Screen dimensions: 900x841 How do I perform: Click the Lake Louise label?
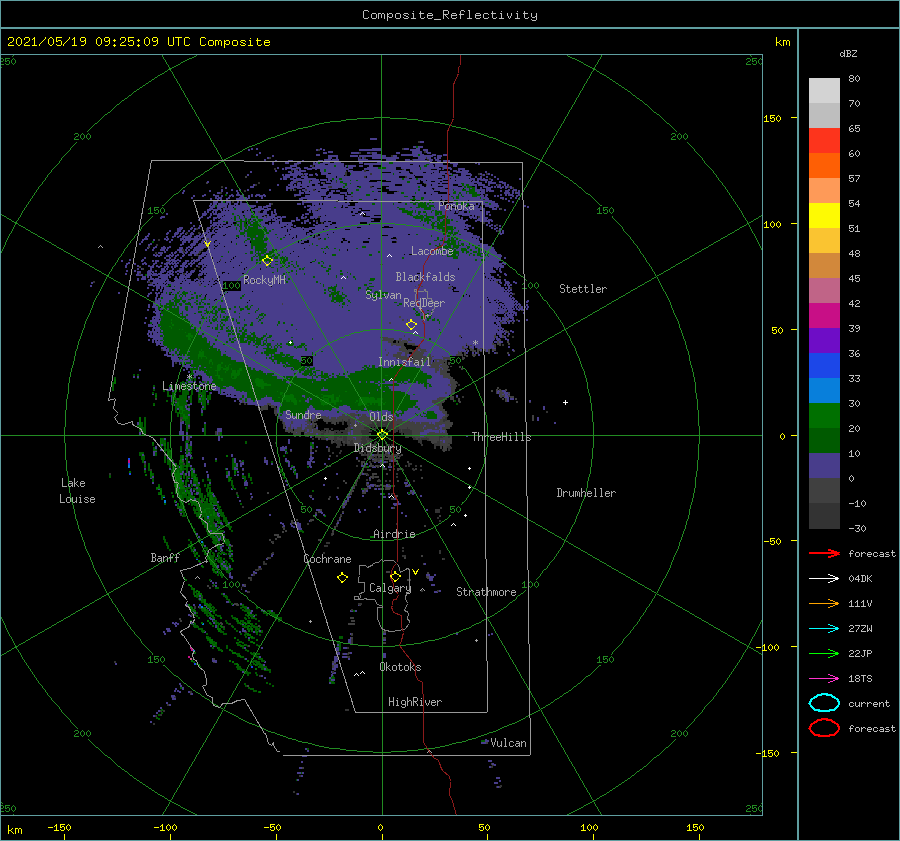click(x=77, y=491)
